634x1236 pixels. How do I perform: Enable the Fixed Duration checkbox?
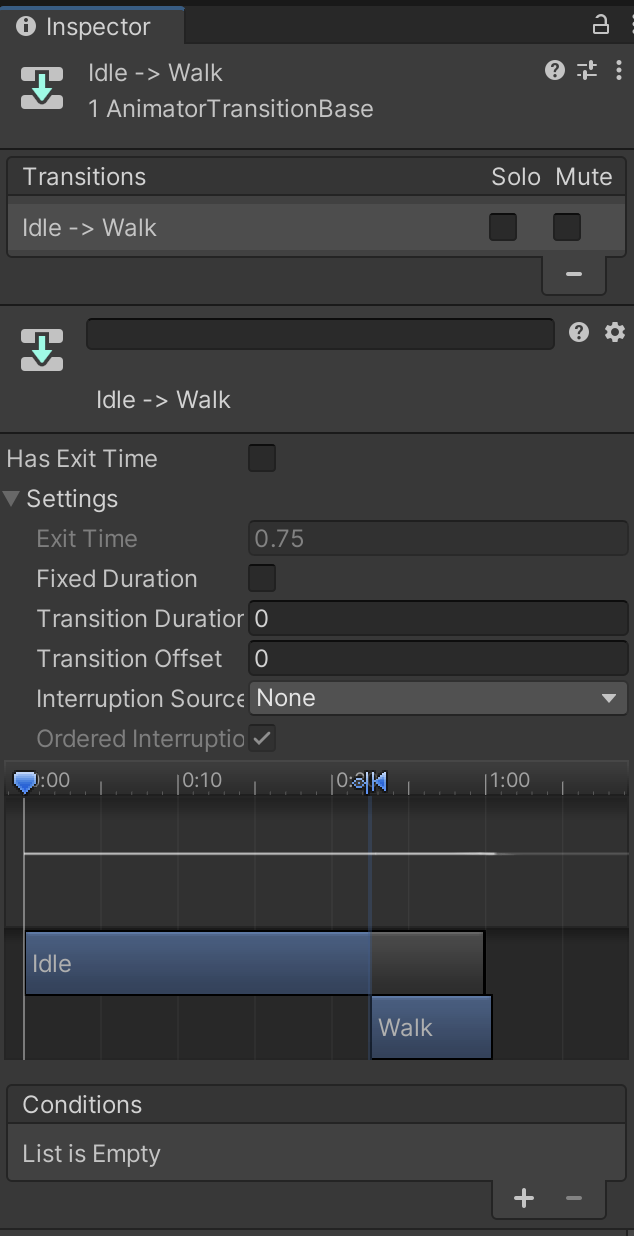(x=262, y=579)
